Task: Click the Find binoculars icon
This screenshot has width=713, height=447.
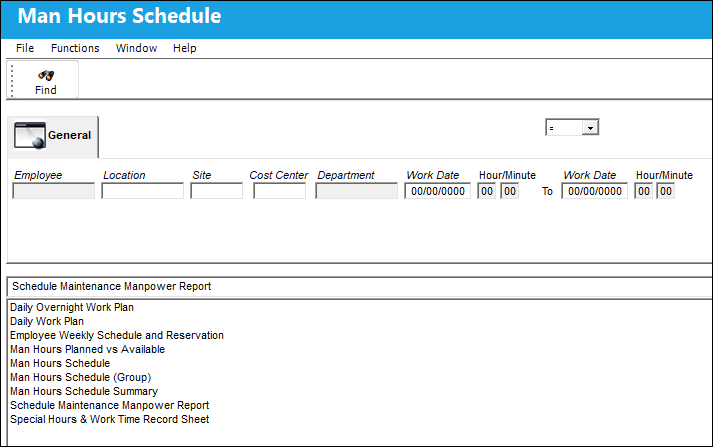Action: 46,75
